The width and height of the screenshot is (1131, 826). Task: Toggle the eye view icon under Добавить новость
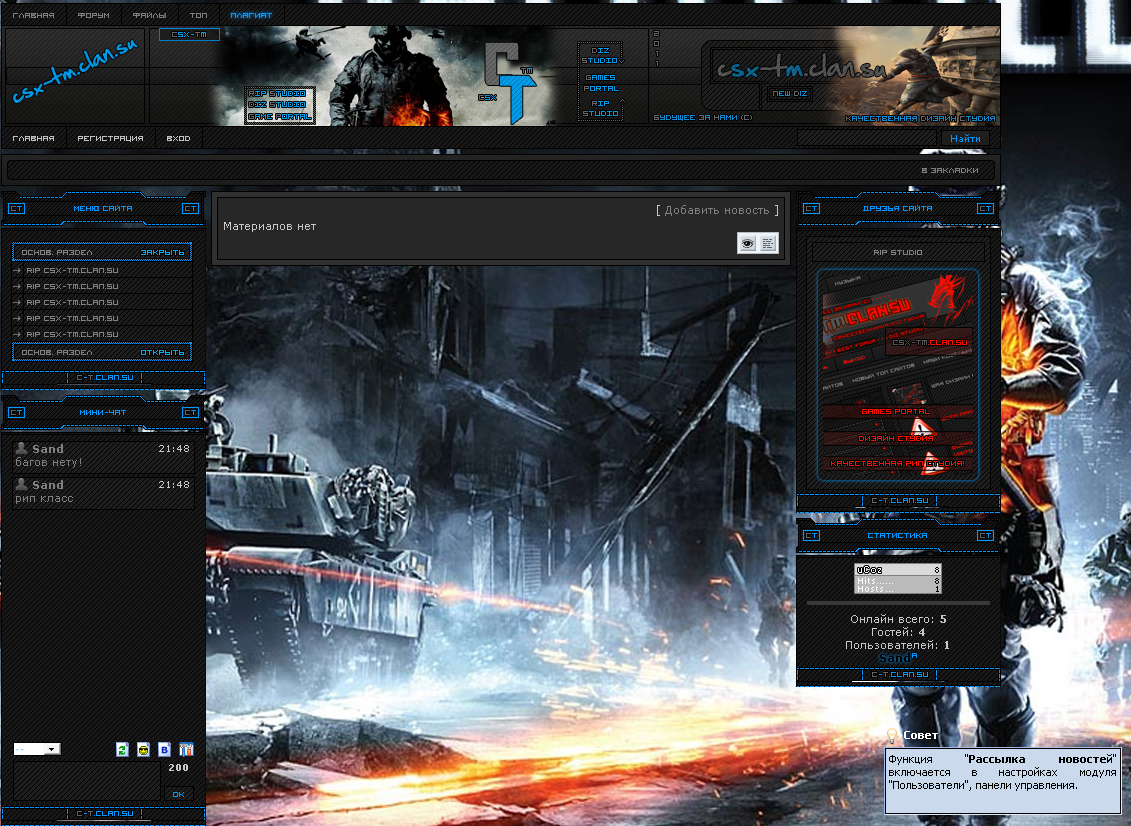[747, 244]
